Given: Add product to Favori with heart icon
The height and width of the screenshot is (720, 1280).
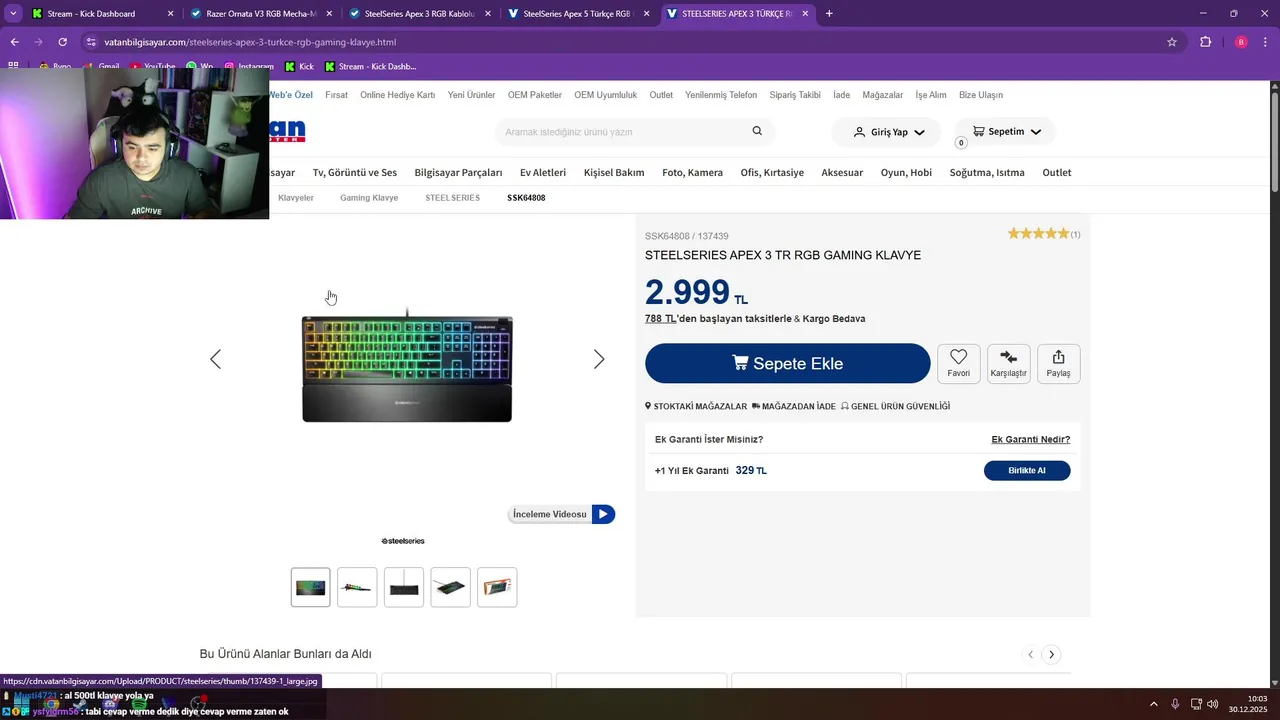Looking at the screenshot, I should (958, 363).
